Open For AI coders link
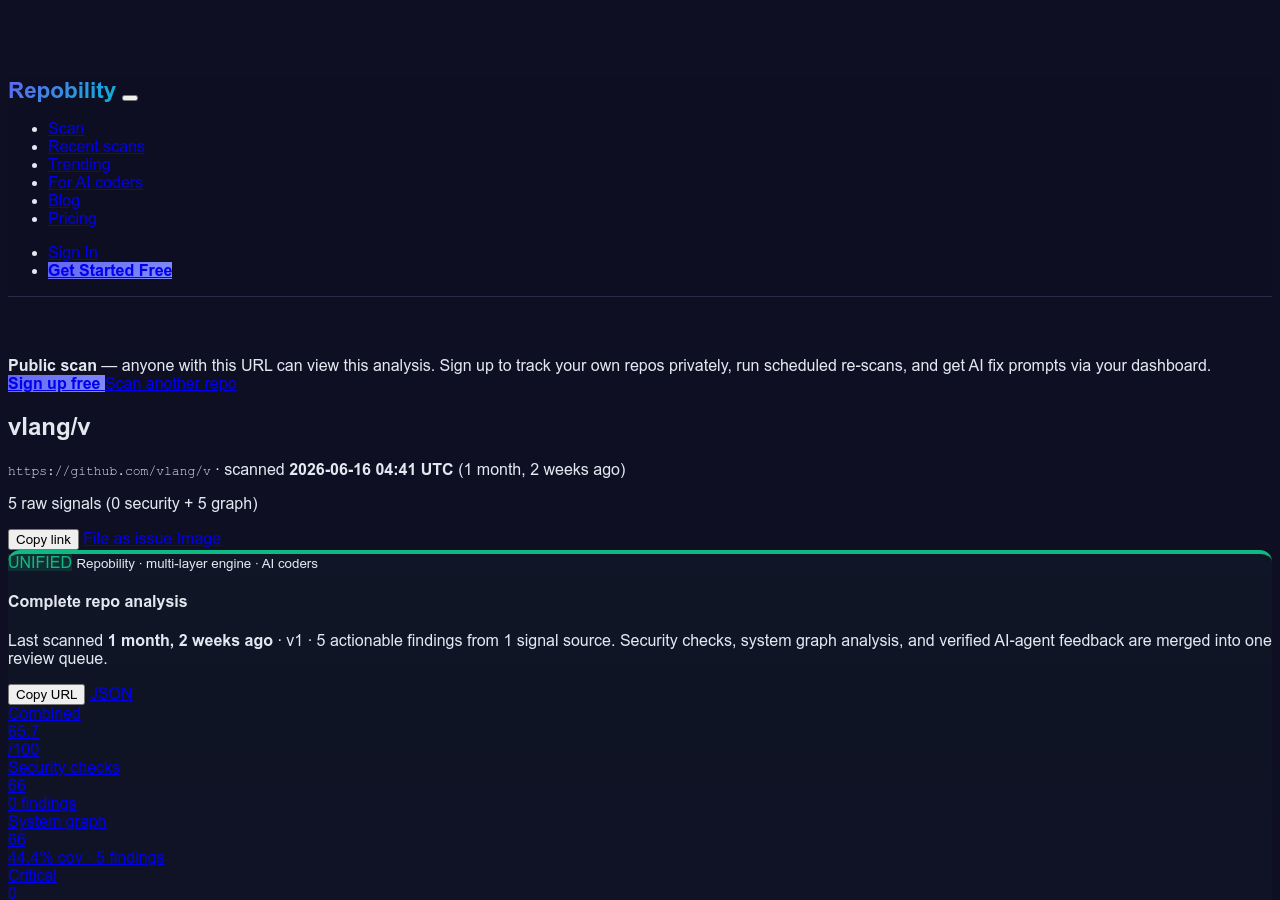 (x=95, y=182)
